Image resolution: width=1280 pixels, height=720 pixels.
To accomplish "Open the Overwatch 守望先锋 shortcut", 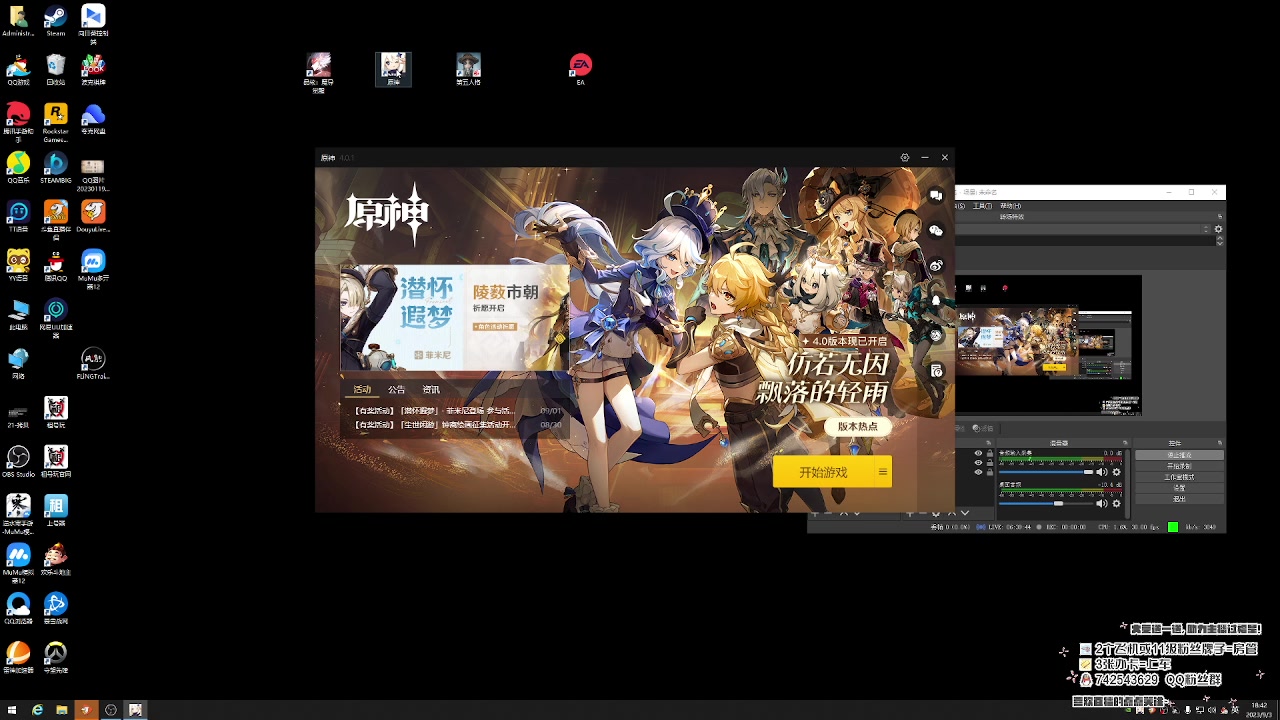I will [x=55, y=656].
